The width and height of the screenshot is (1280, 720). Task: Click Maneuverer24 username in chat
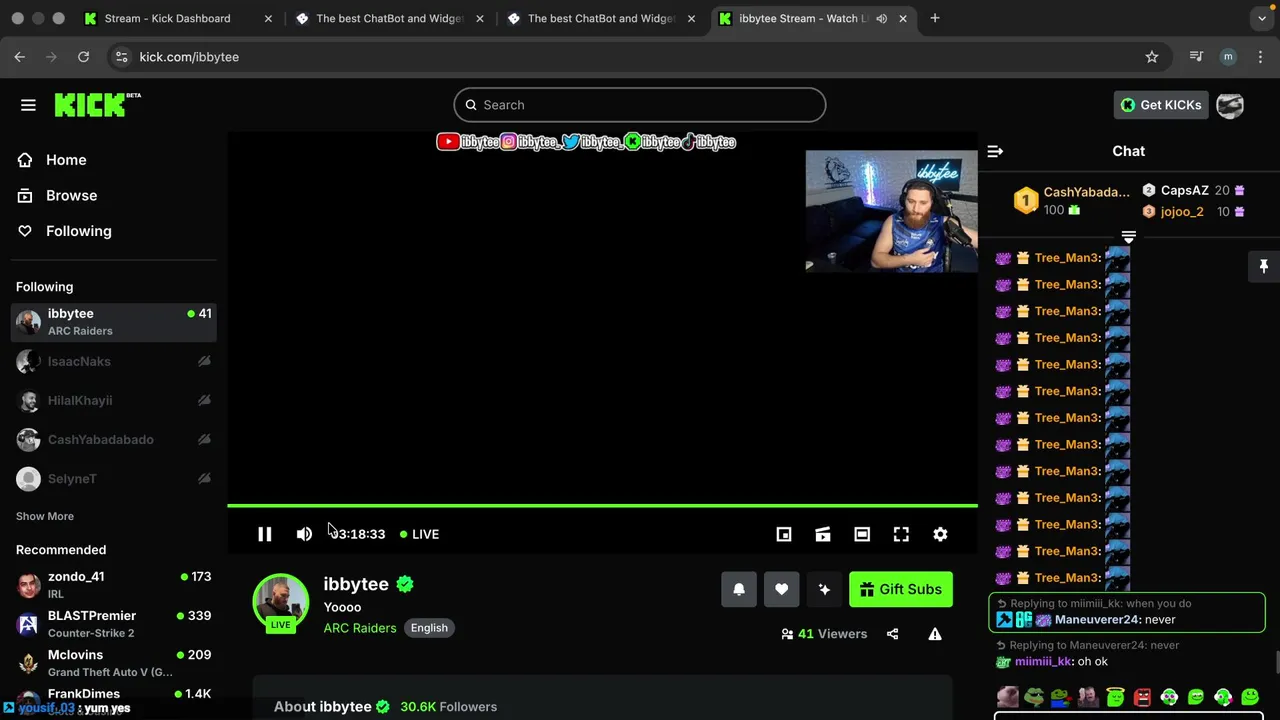coord(1098,620)
